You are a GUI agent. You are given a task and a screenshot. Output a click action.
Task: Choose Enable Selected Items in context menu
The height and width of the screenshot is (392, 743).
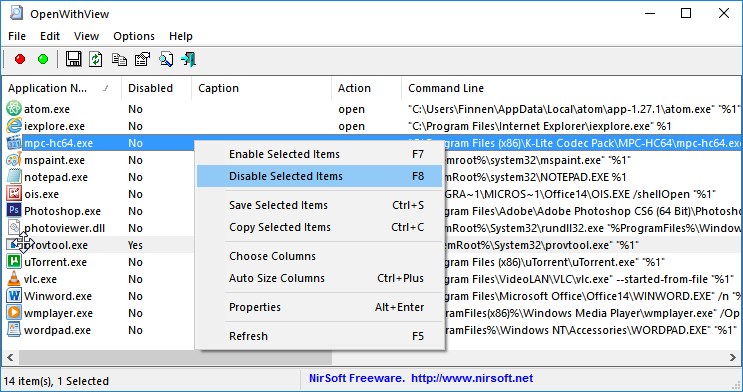pyautogui.click(x=320, y=154)
